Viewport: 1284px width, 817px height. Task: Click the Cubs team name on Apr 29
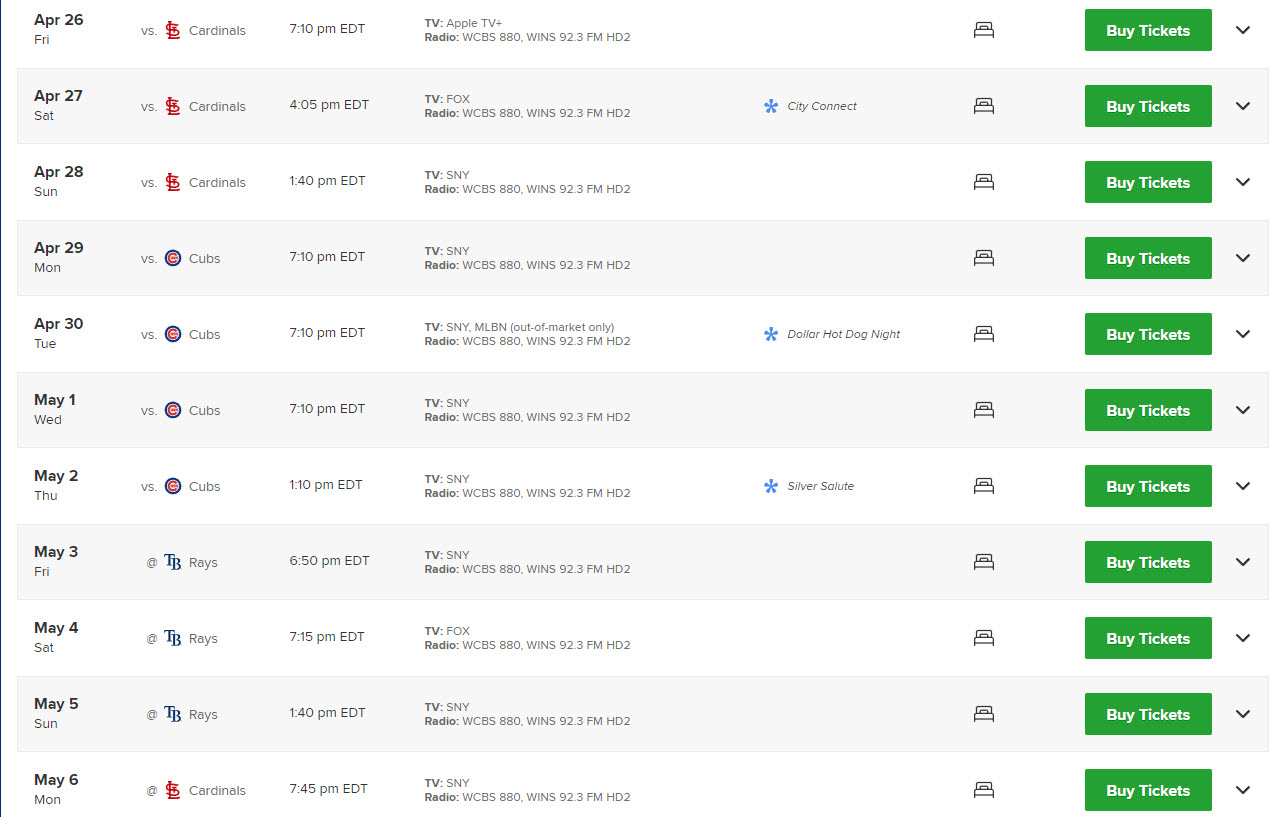205,258
